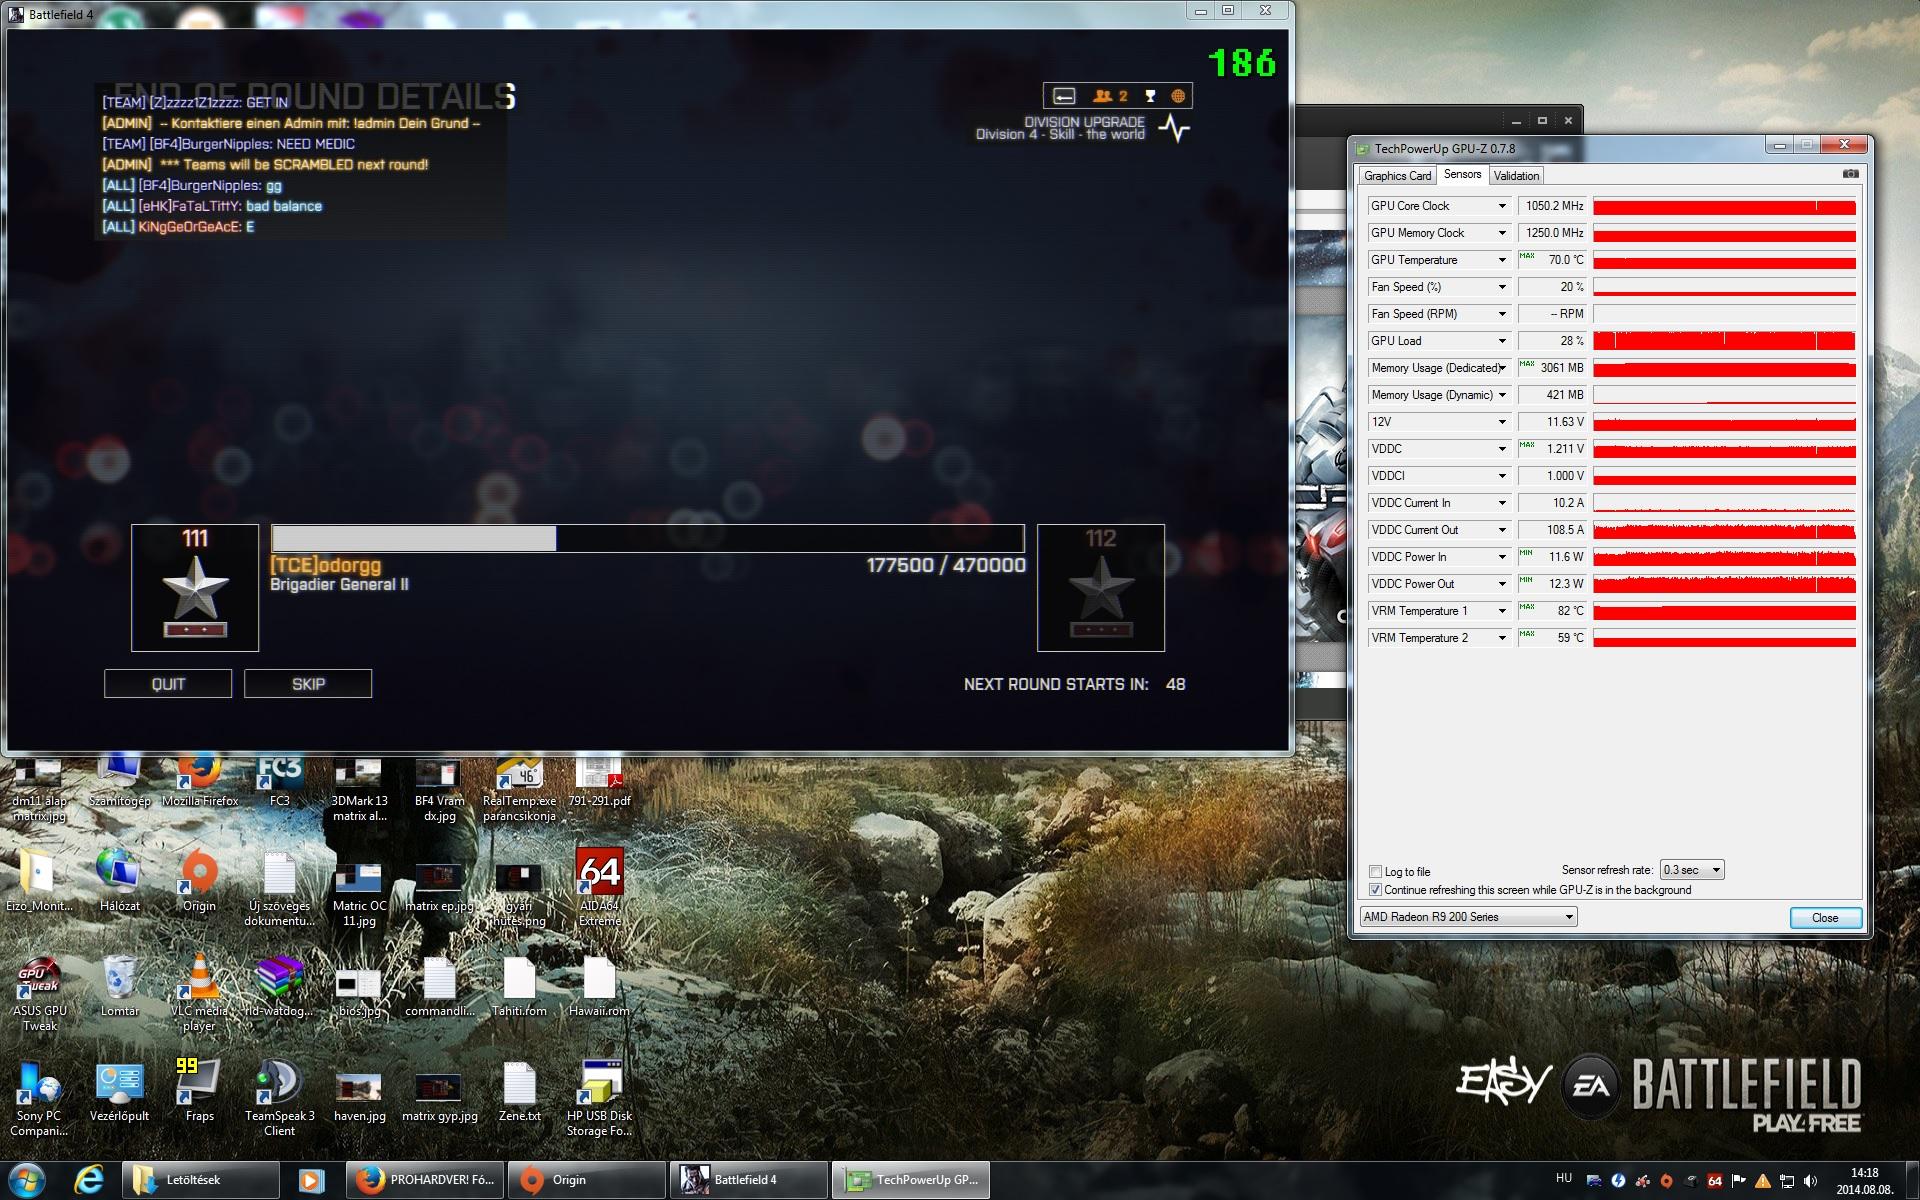
Task: Select the Sensors tab
Action: [x=1462, y=174]
